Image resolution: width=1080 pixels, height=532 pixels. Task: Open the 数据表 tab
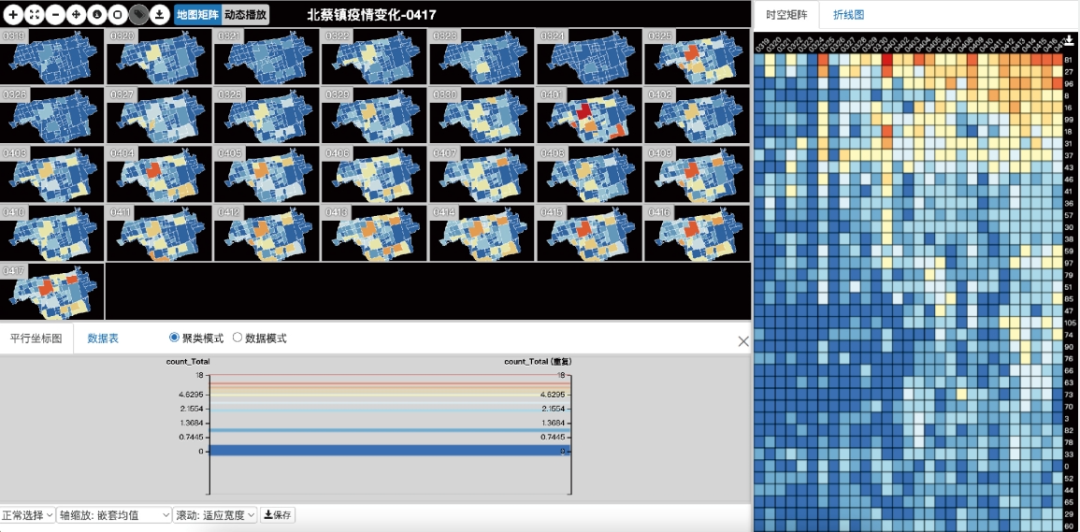click(103, 338)
